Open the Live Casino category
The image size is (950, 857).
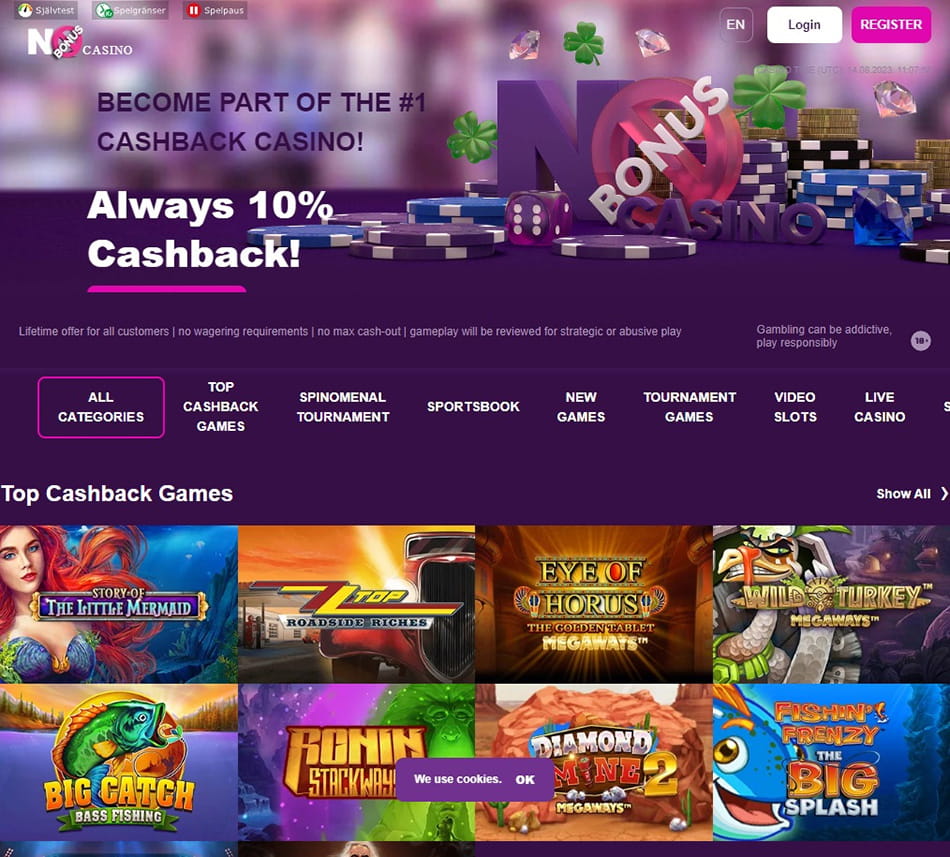(880, 407)
